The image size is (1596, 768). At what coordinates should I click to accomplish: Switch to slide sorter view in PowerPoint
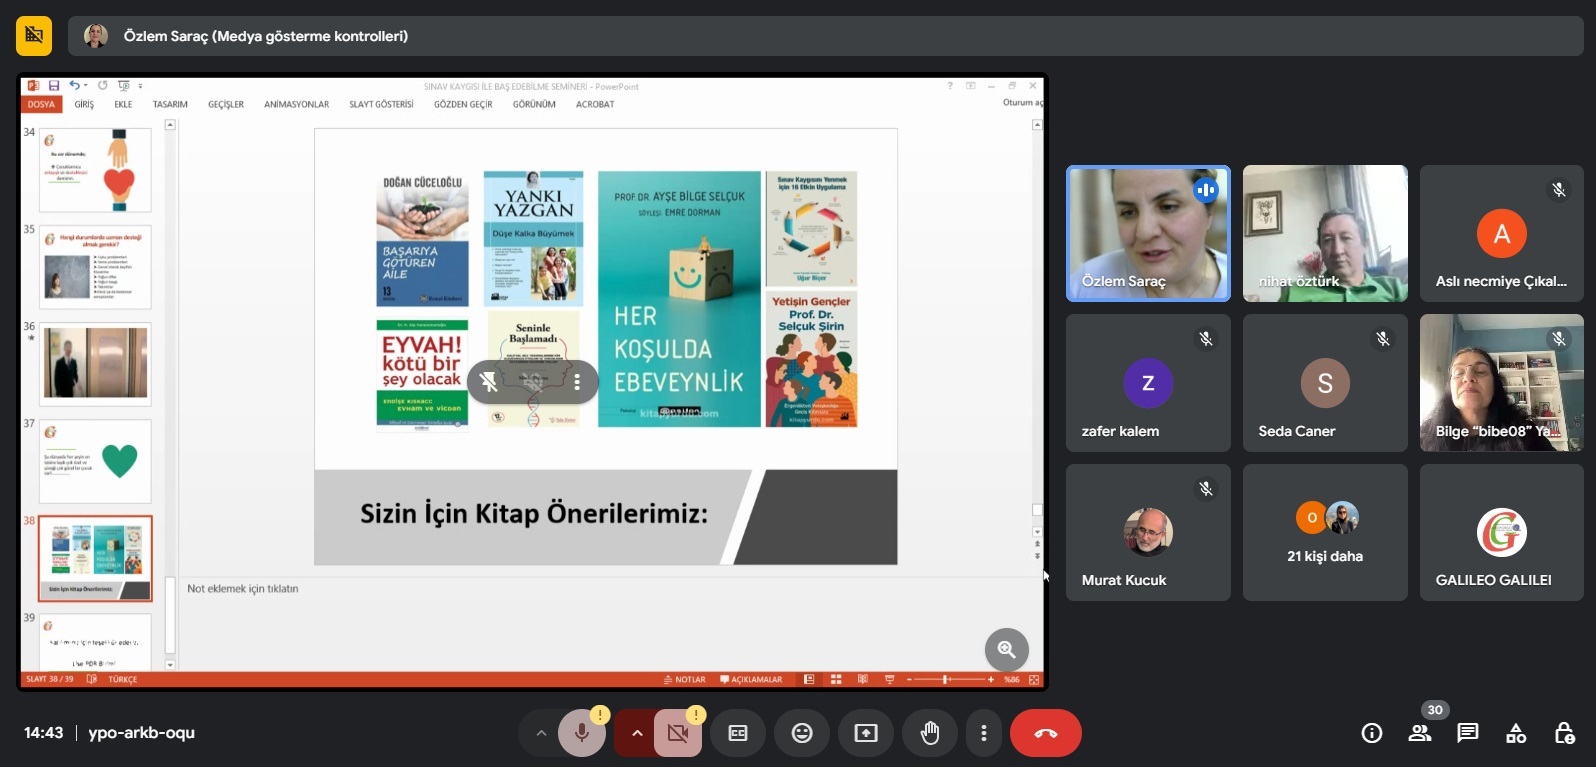[836, 679]
